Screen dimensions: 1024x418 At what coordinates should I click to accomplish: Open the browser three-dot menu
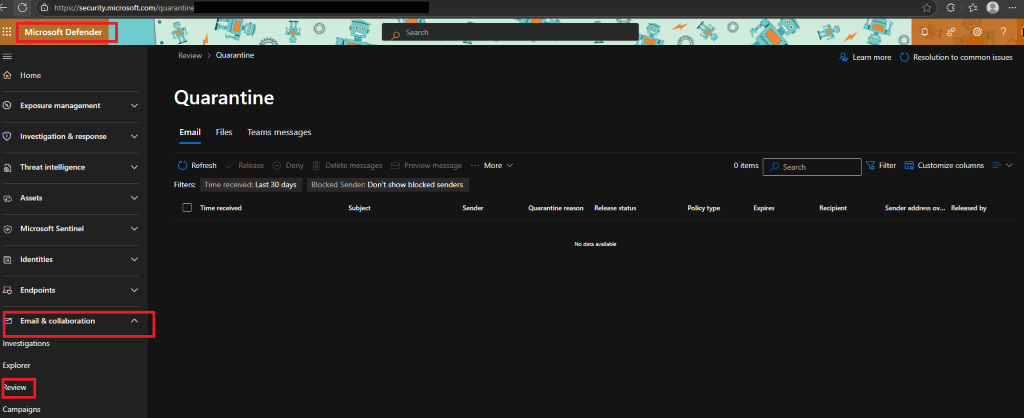[x=1013, y=8]
